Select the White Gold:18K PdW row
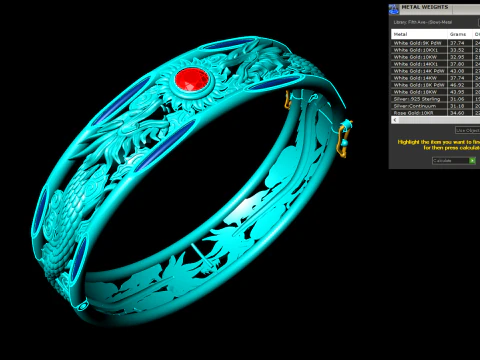This screenshot has width=480, height=360. click(435, 85)
